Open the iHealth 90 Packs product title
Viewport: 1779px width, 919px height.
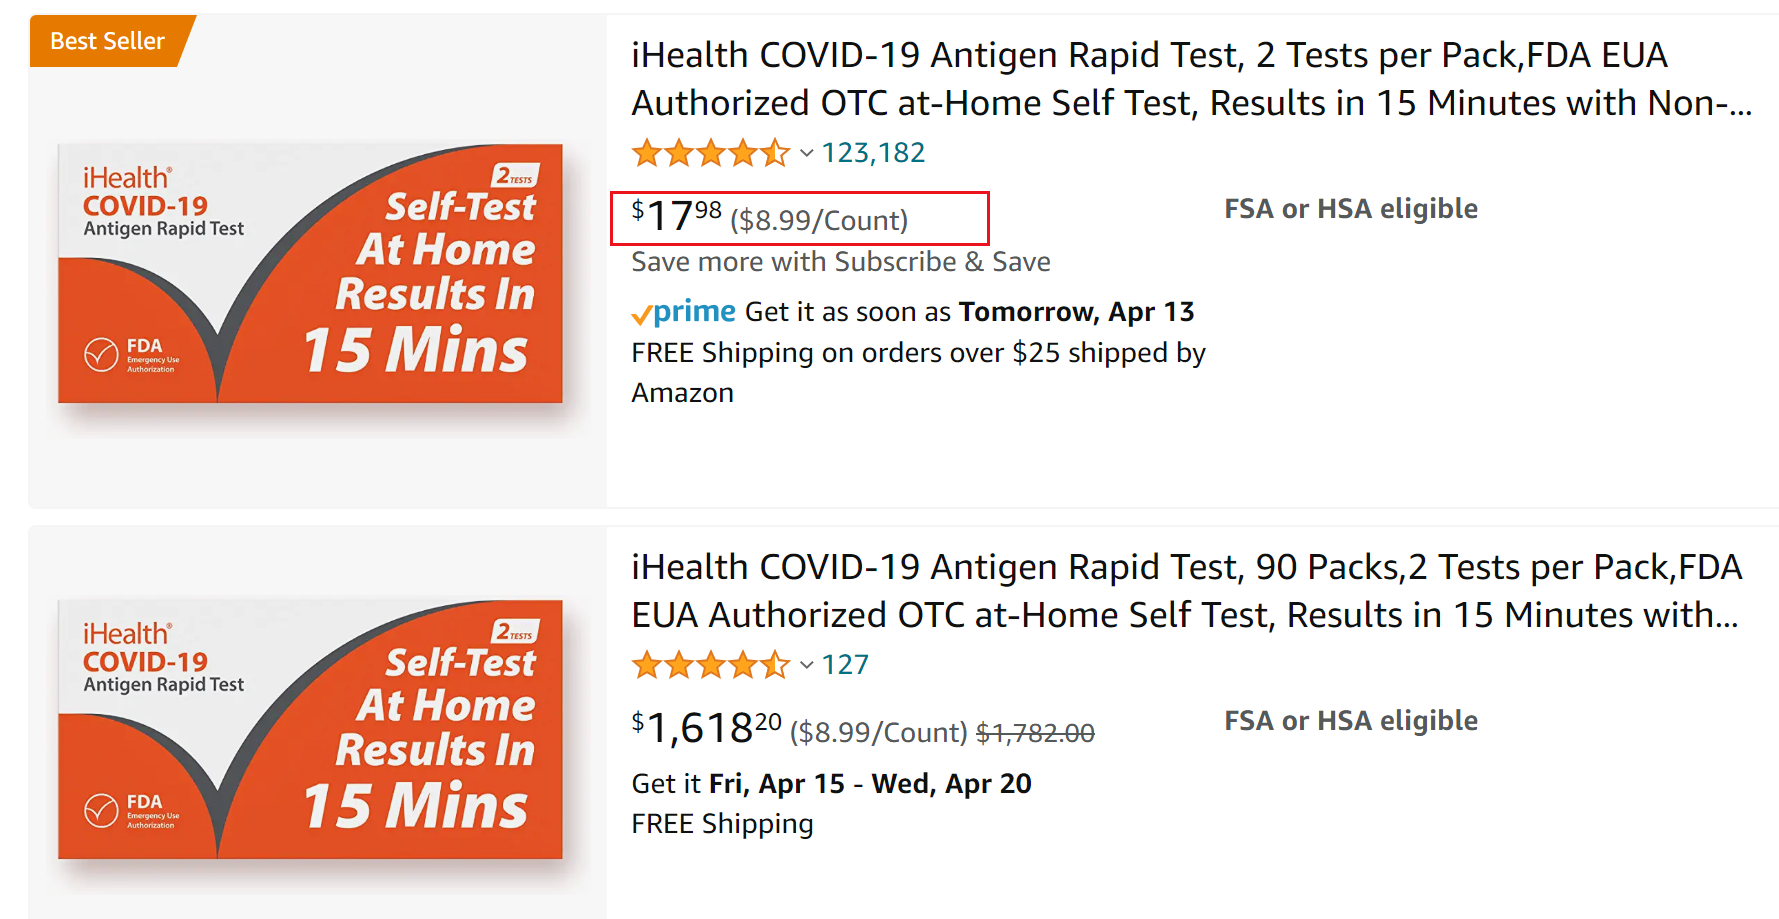pyautogui.click(x=1186, y=591)
